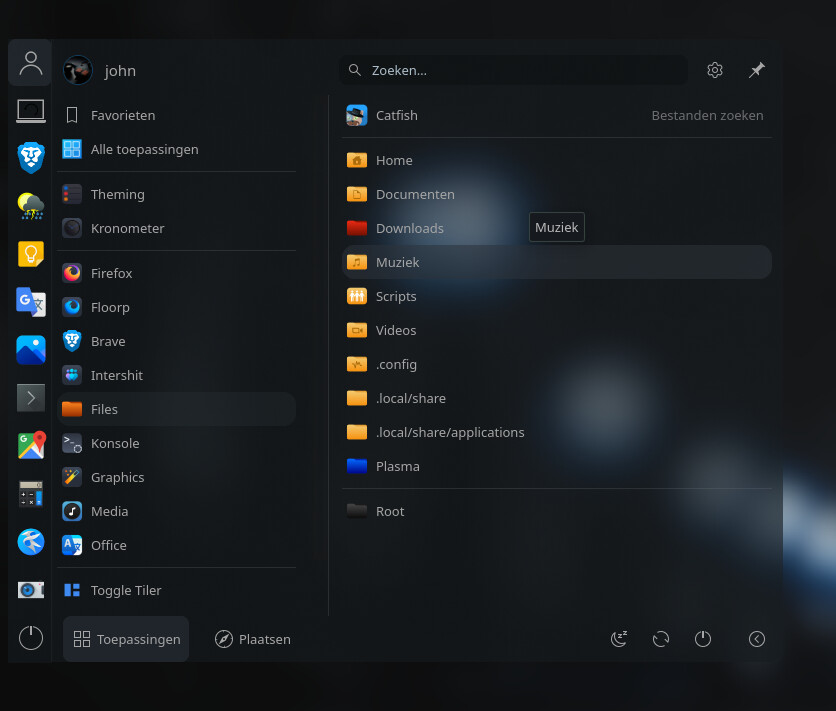The image size is (836, 711).
Task: Open the Media category
Action: click(176, 511)
